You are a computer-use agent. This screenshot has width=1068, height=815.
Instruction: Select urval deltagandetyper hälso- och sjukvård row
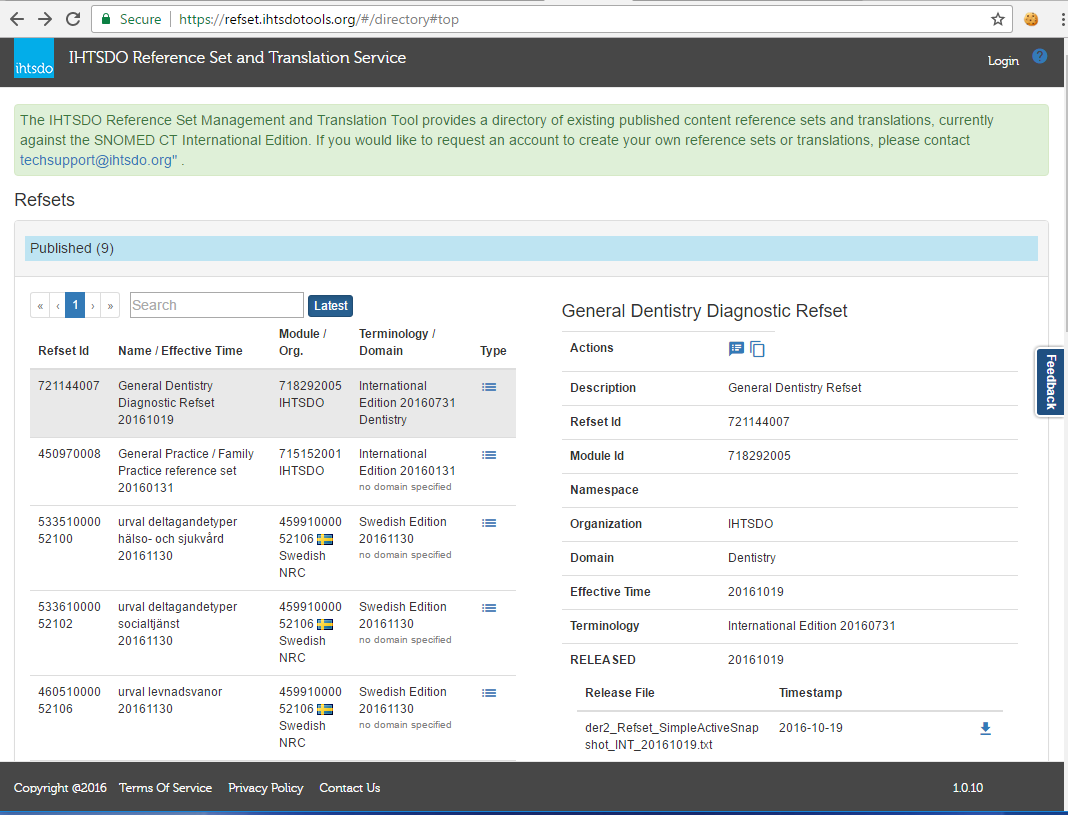tap(272, 547)
